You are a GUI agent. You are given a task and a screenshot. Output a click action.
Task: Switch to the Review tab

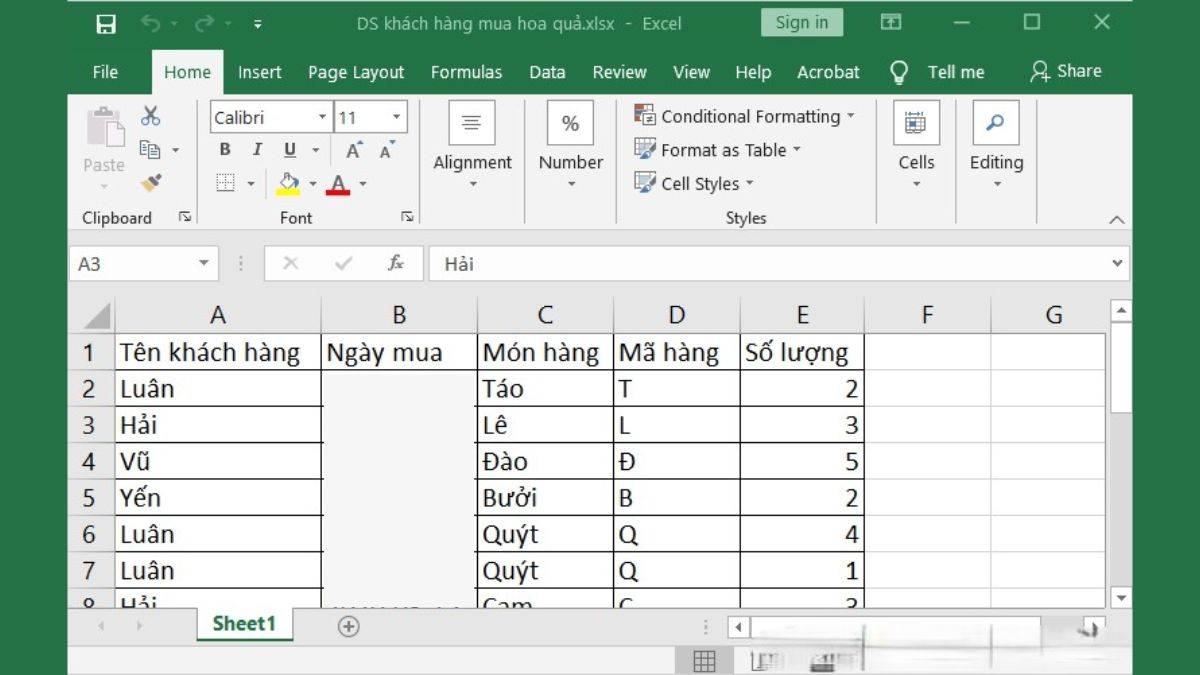click(x=619, y=72)
